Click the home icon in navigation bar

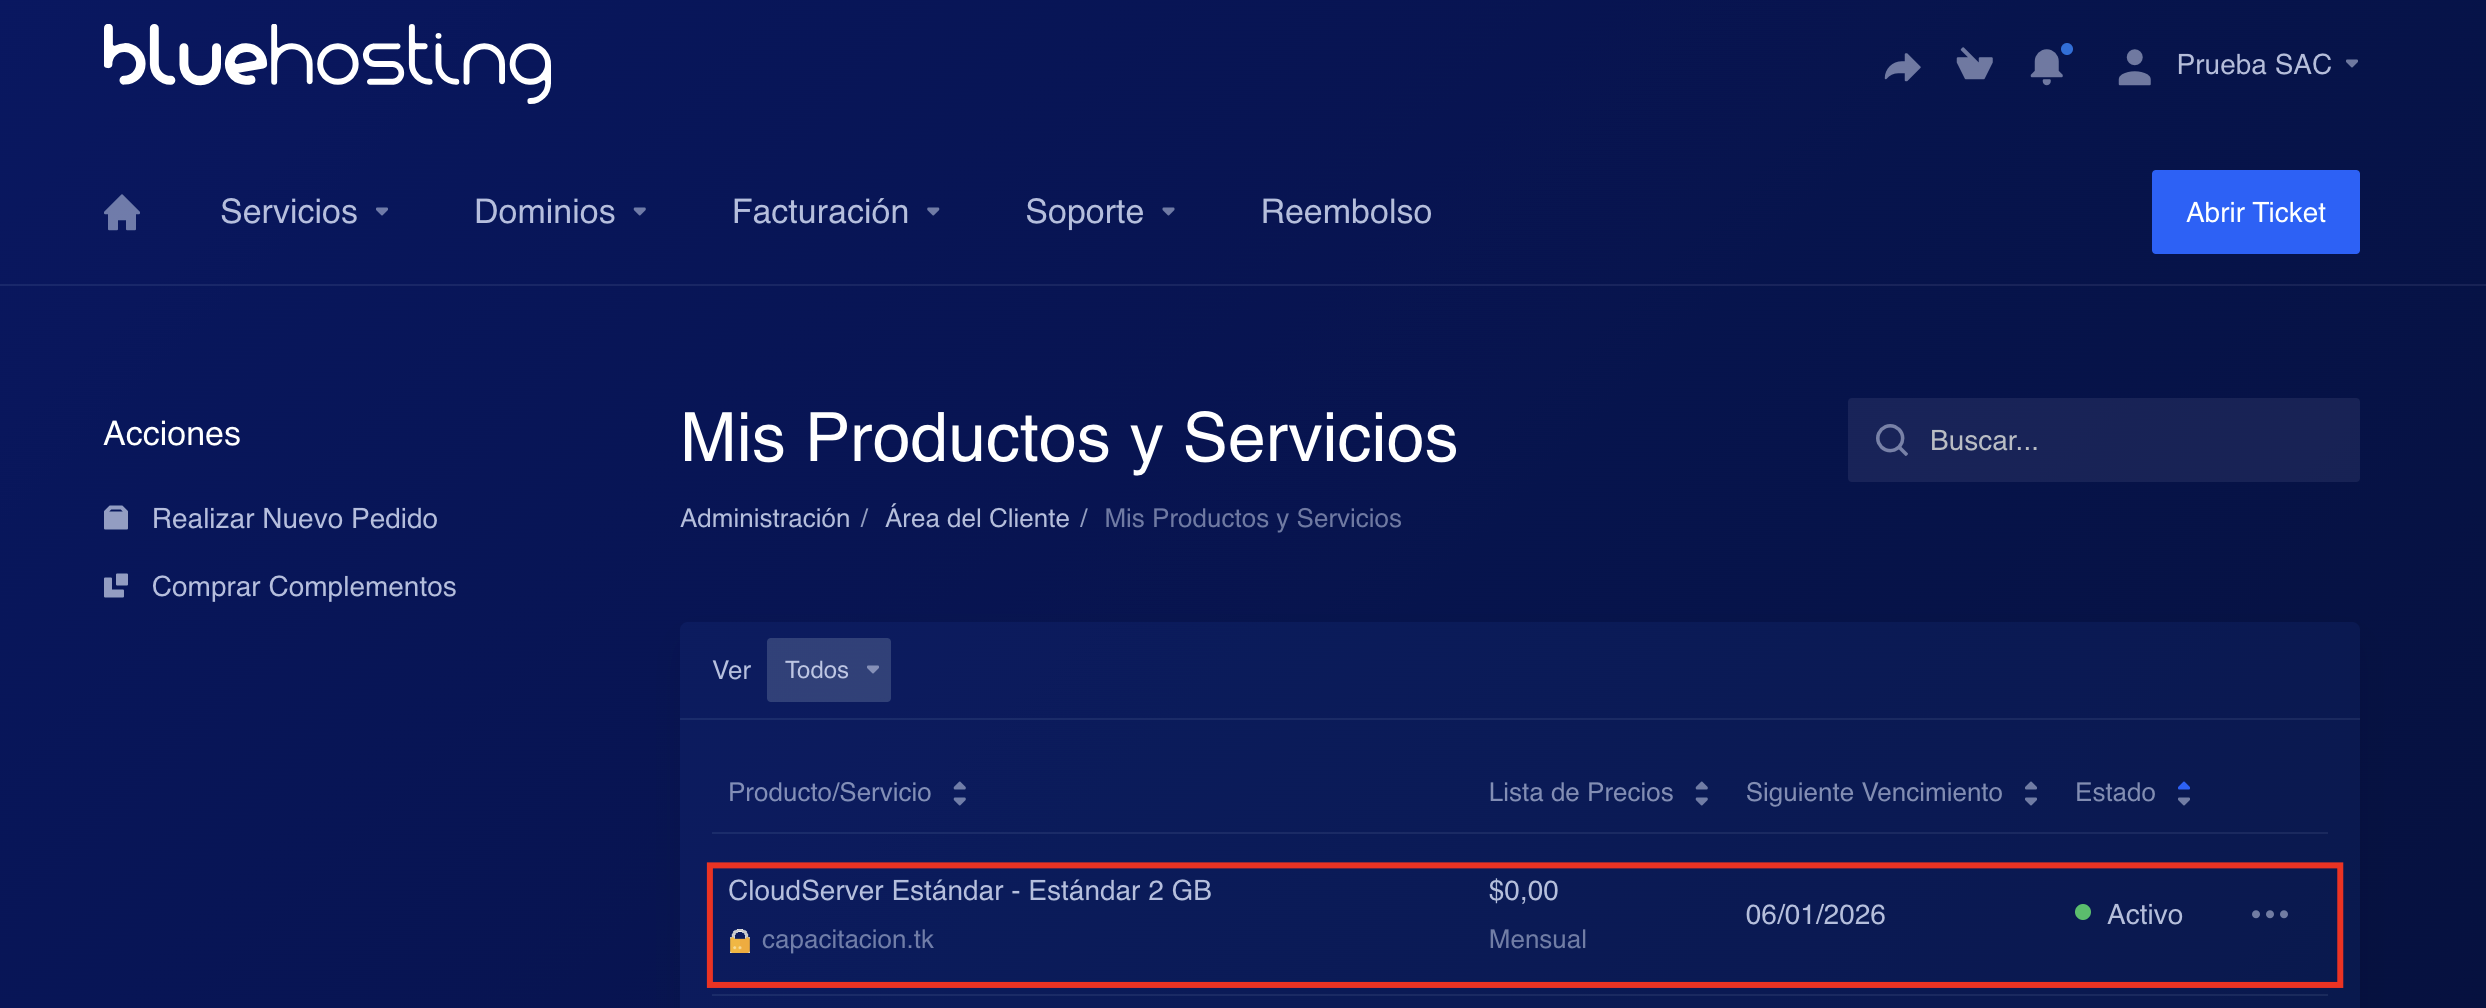[x=122, y=212]
